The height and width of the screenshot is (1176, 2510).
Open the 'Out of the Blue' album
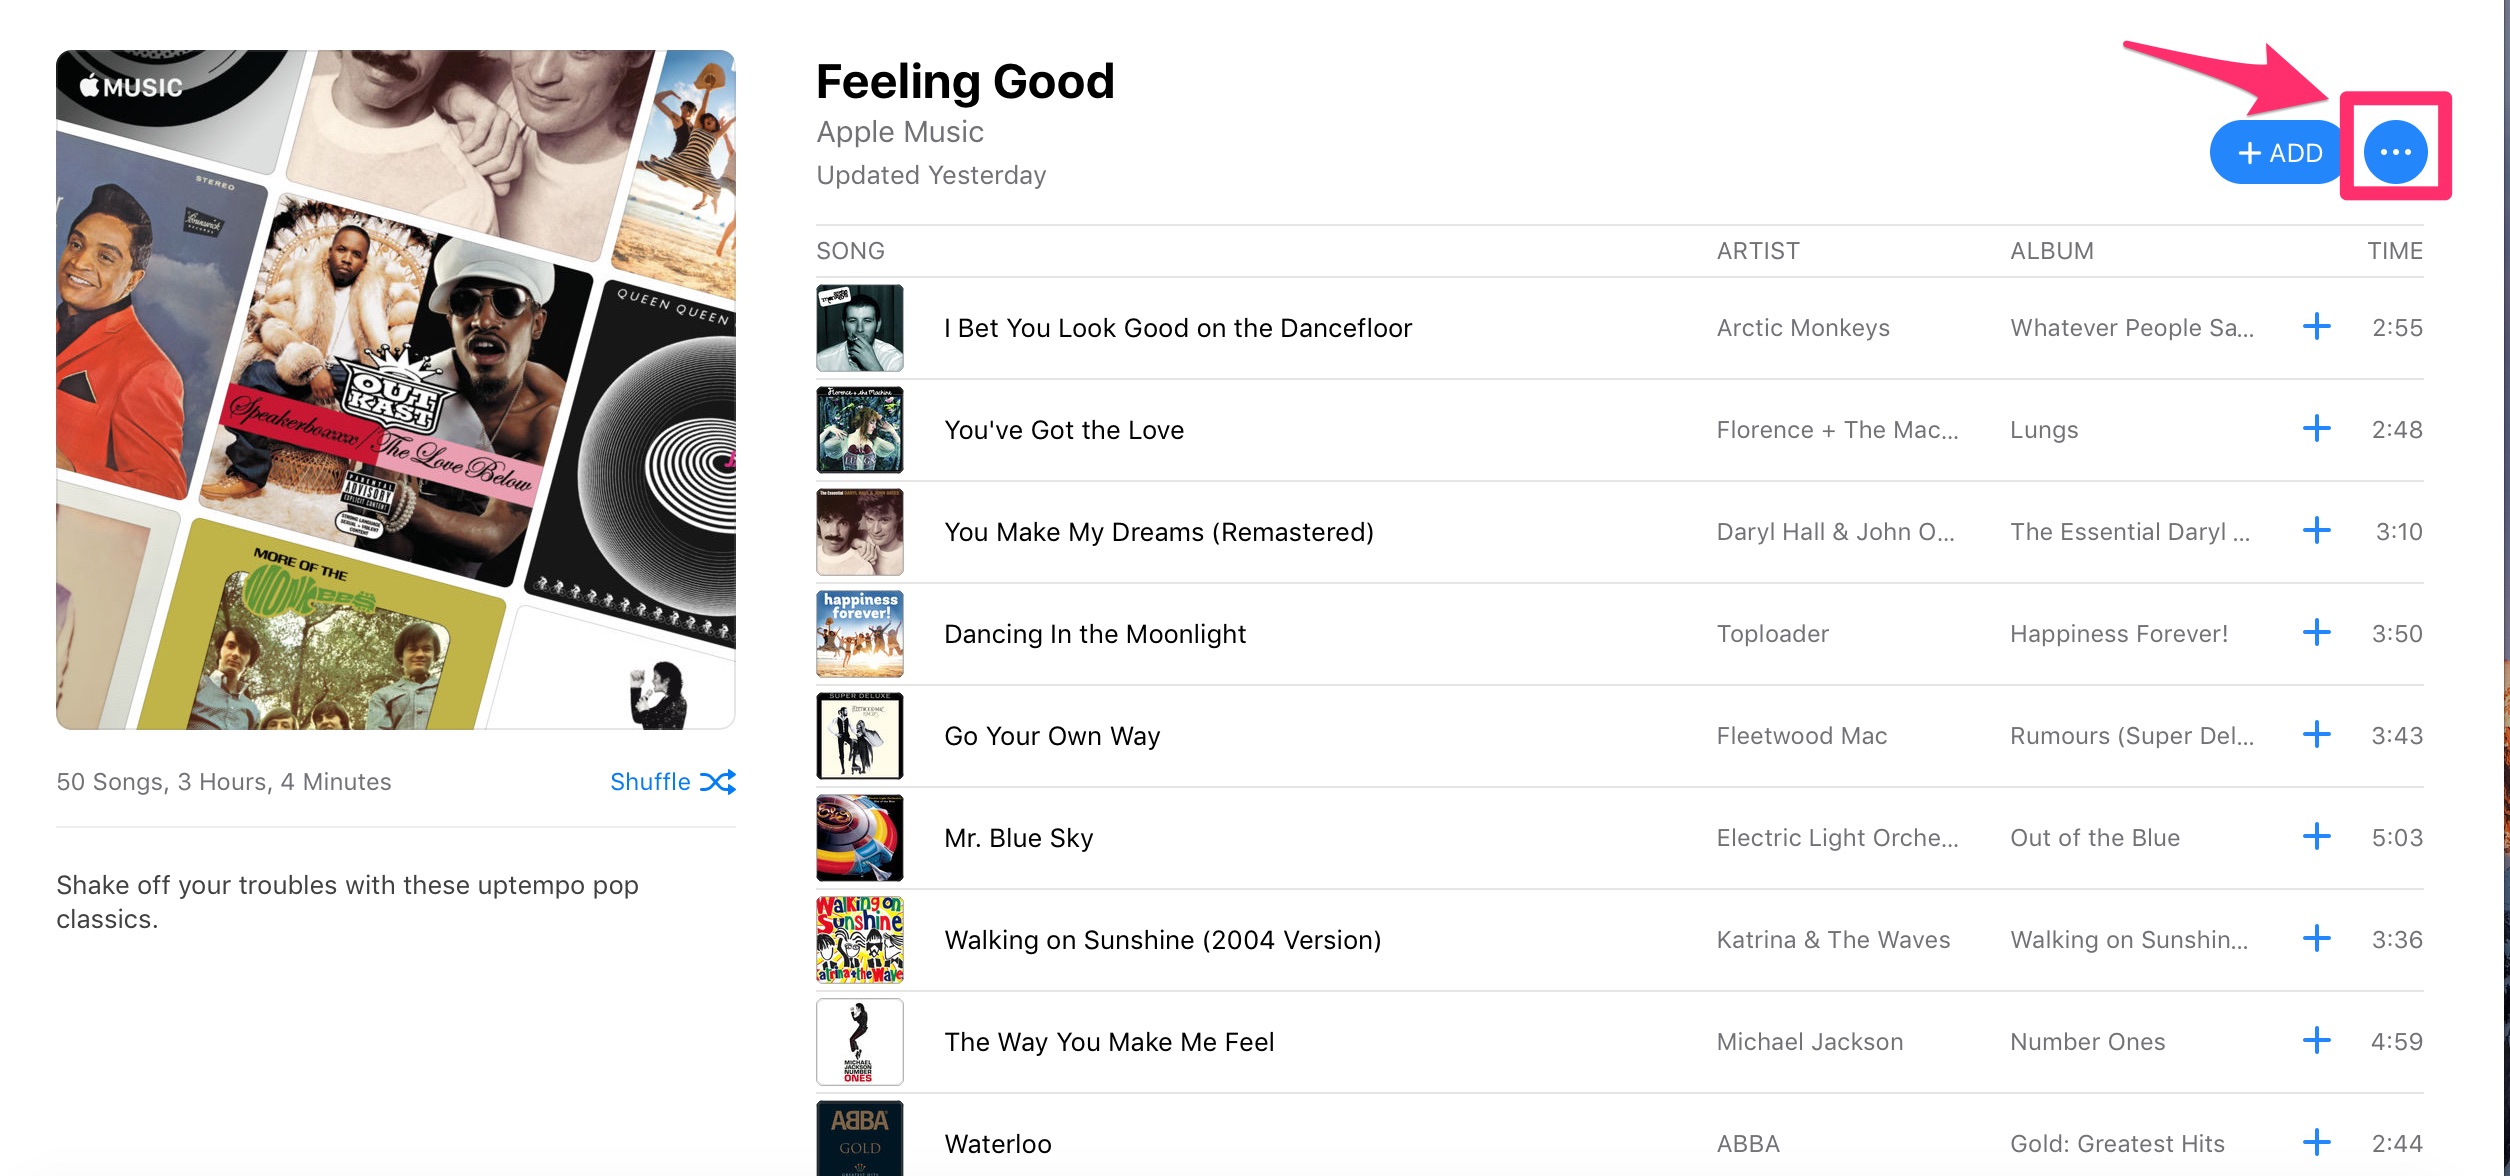pyautogui.click(x=2094, y=838)
